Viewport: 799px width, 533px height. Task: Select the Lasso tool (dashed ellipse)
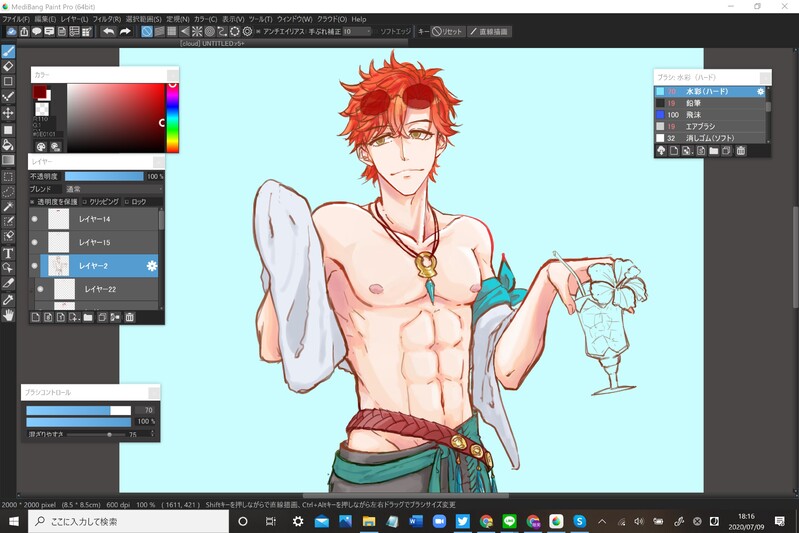point(8,192)
